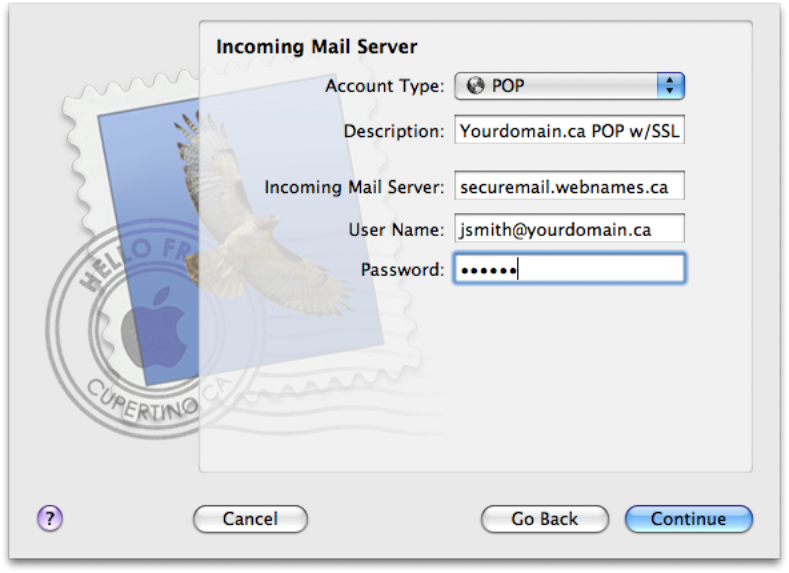This screenshot has height=573, width=789.
Task: Click the blue up-down arrows on Account Type
Action: [x=670, y=86]
